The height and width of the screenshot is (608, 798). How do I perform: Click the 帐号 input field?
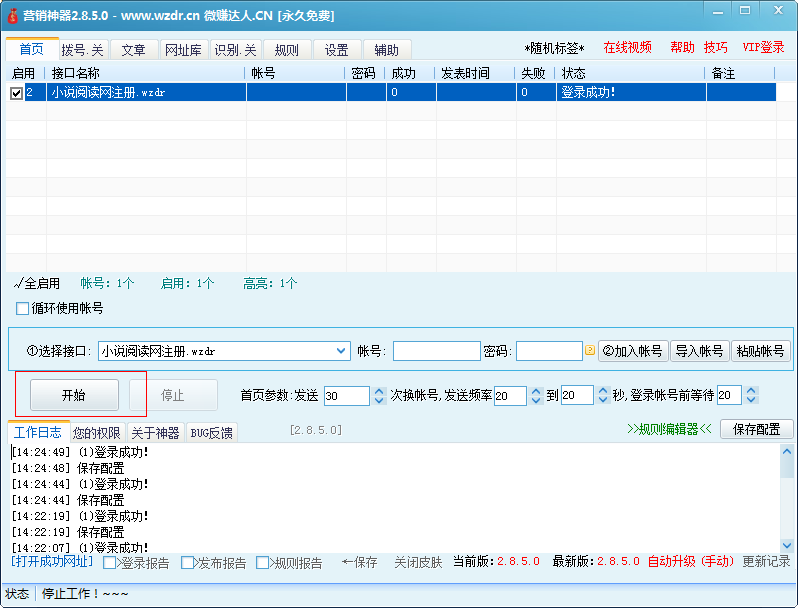(436, 351)
